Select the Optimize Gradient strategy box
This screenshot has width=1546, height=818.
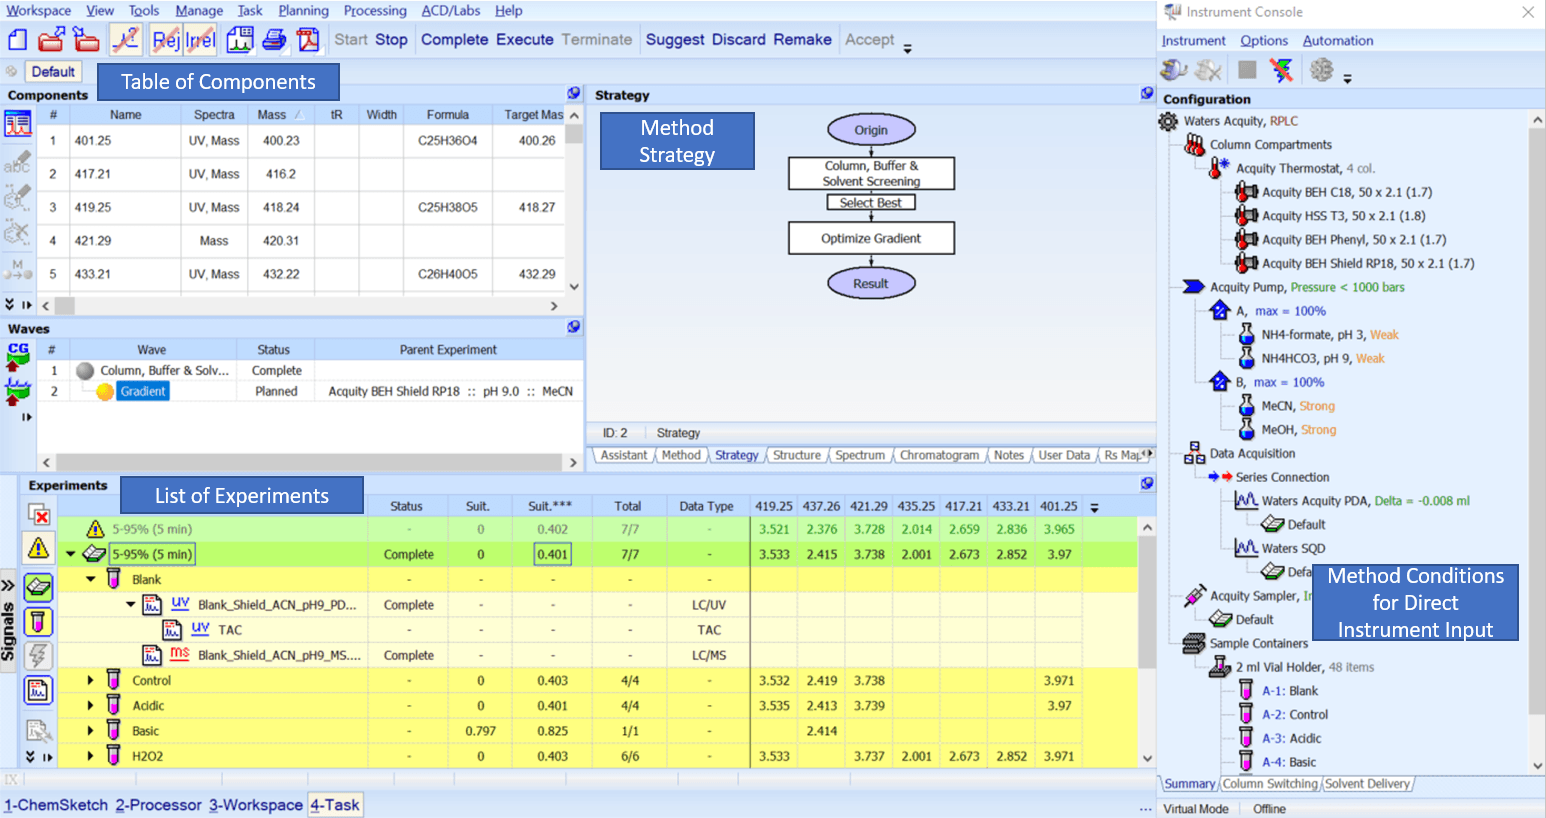(871, 238)
